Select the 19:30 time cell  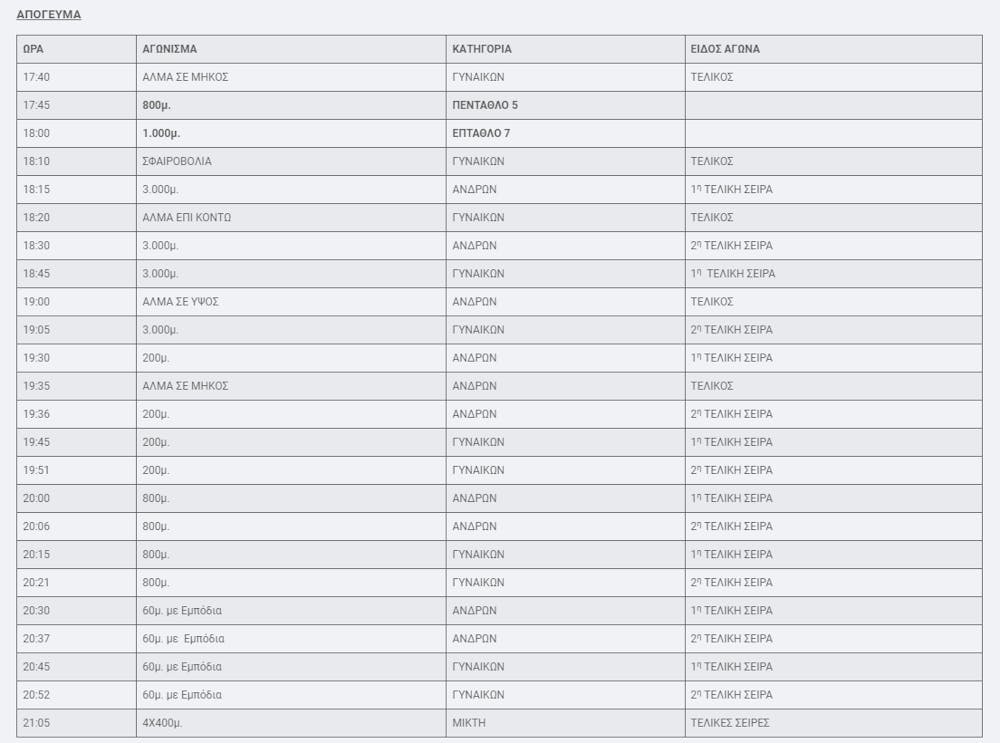36,357
